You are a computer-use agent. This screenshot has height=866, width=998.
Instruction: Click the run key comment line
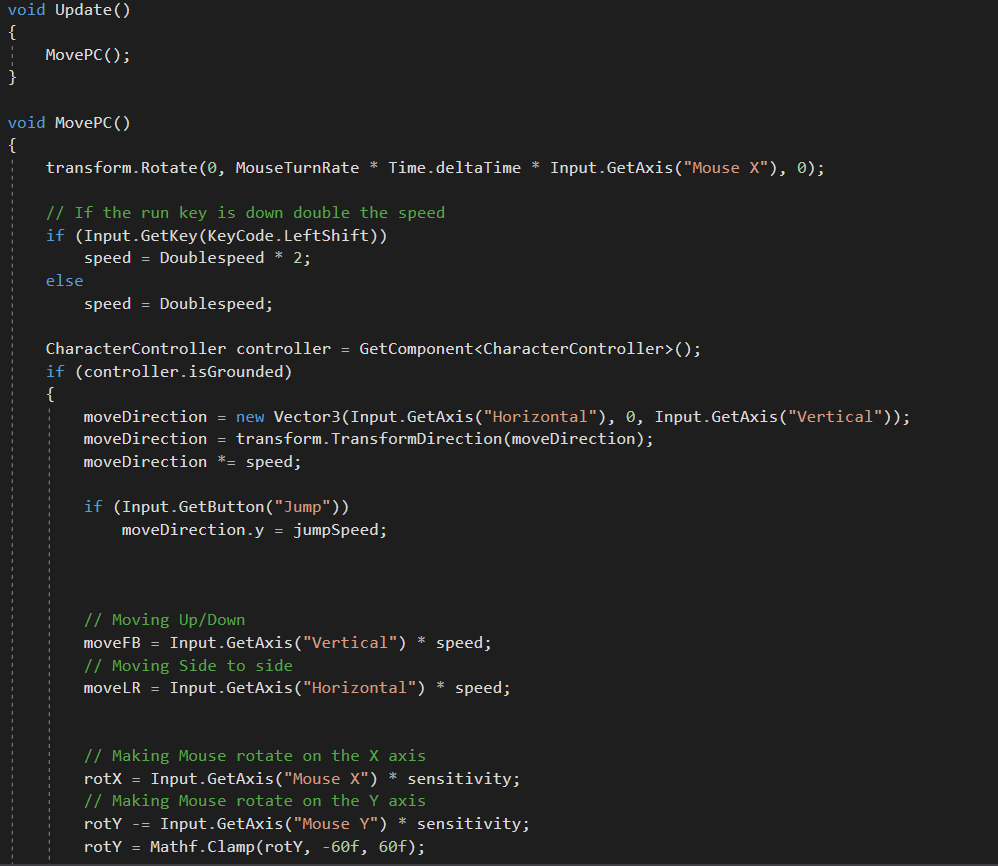tap(245, 212)
